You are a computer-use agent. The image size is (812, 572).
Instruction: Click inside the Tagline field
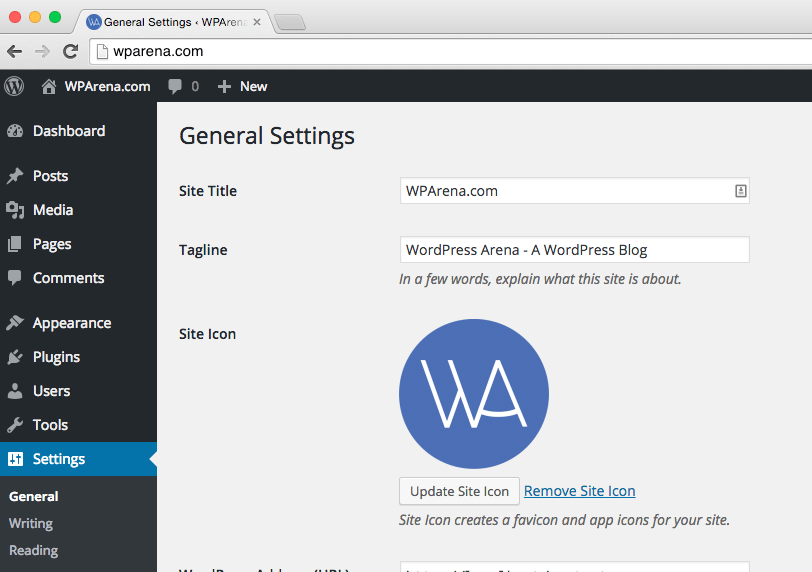[574, 250]
